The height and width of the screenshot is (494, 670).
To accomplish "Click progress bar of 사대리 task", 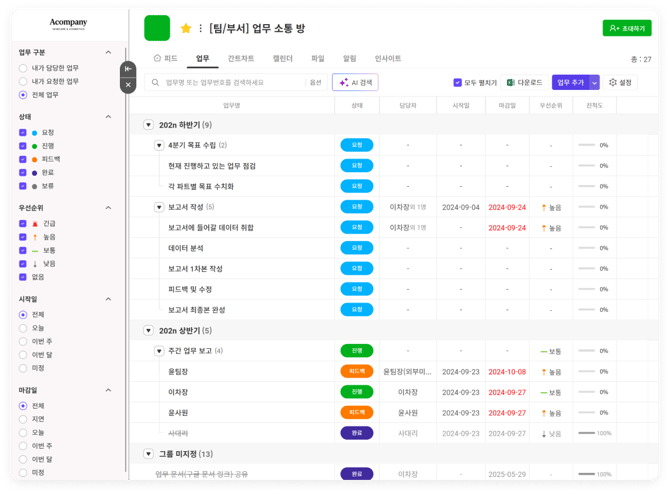I will [x=587, y=433].
